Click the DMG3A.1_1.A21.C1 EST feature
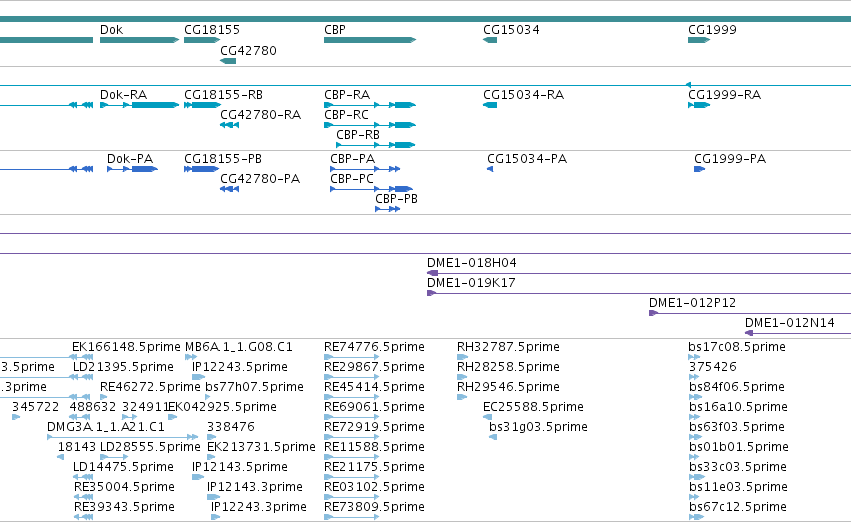This screenshot has height=522, width=851. tap(123, 437)
